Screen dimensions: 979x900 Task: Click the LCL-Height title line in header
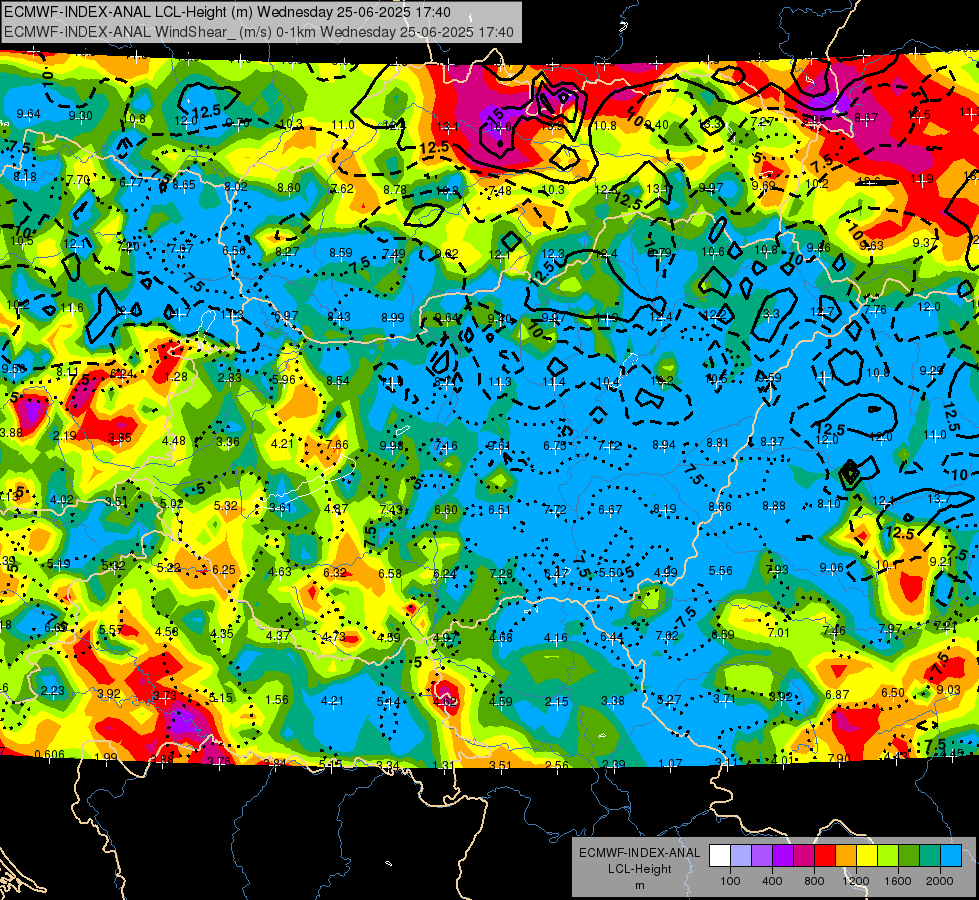coord(227,12)
